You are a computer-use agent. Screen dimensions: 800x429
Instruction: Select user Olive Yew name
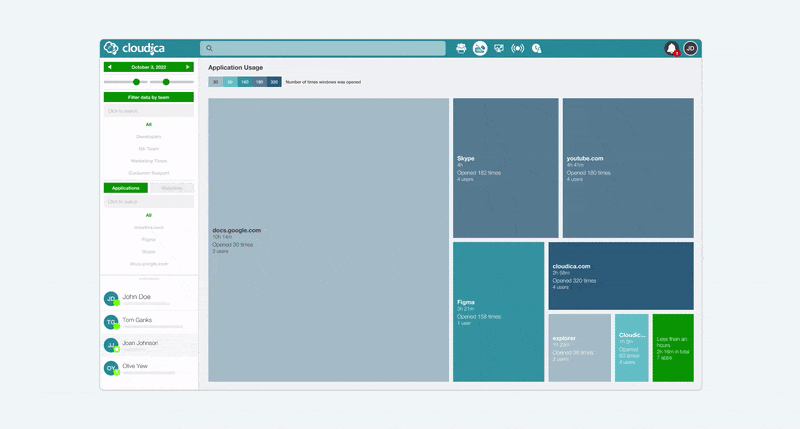point(135,366)
